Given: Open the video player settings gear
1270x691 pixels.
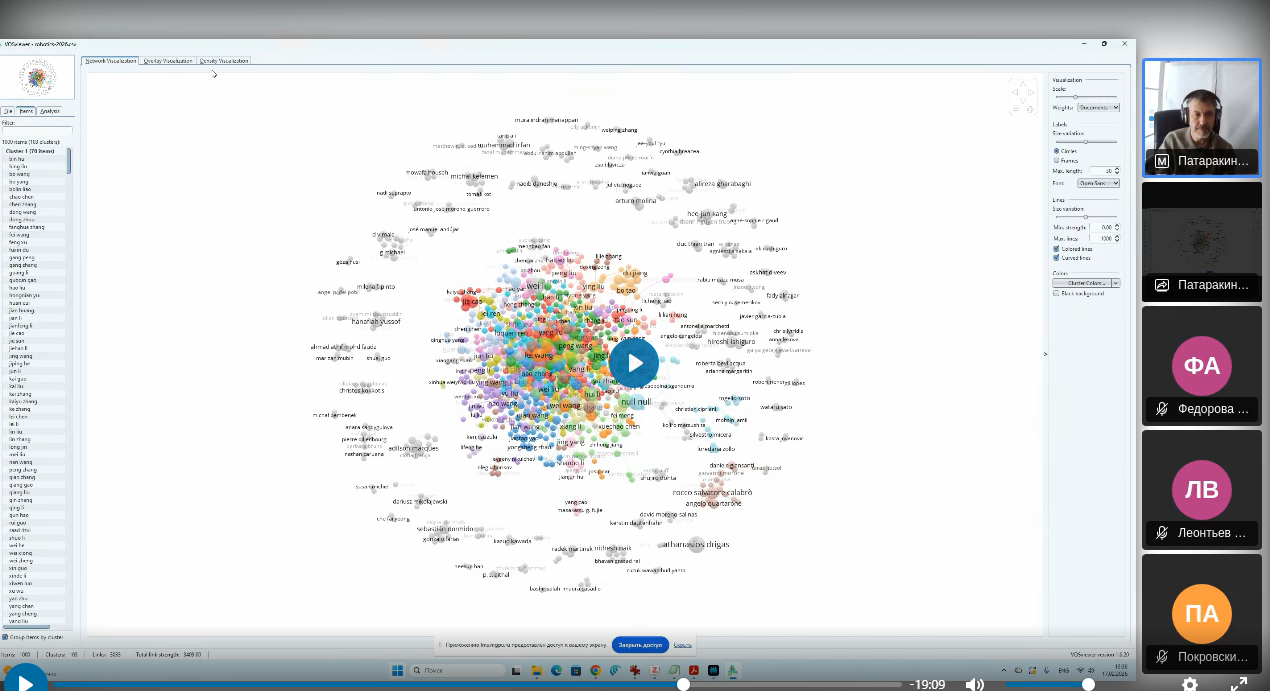Looking at the screenshot, I should [1189, 684].
